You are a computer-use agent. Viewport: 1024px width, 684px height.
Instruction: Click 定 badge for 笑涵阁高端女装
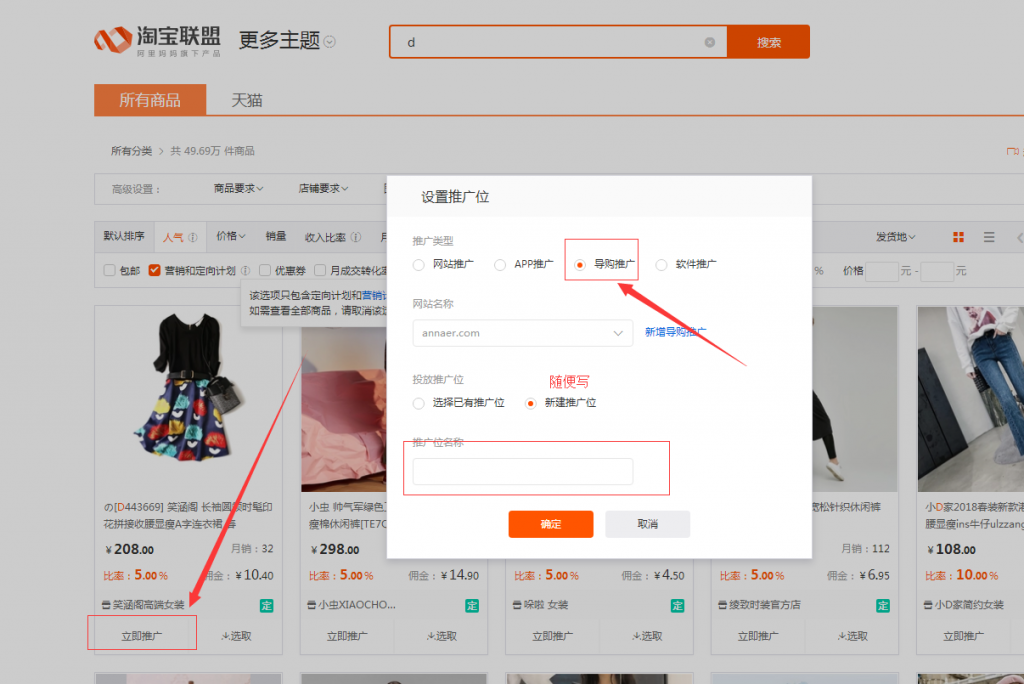coord(266,606)
